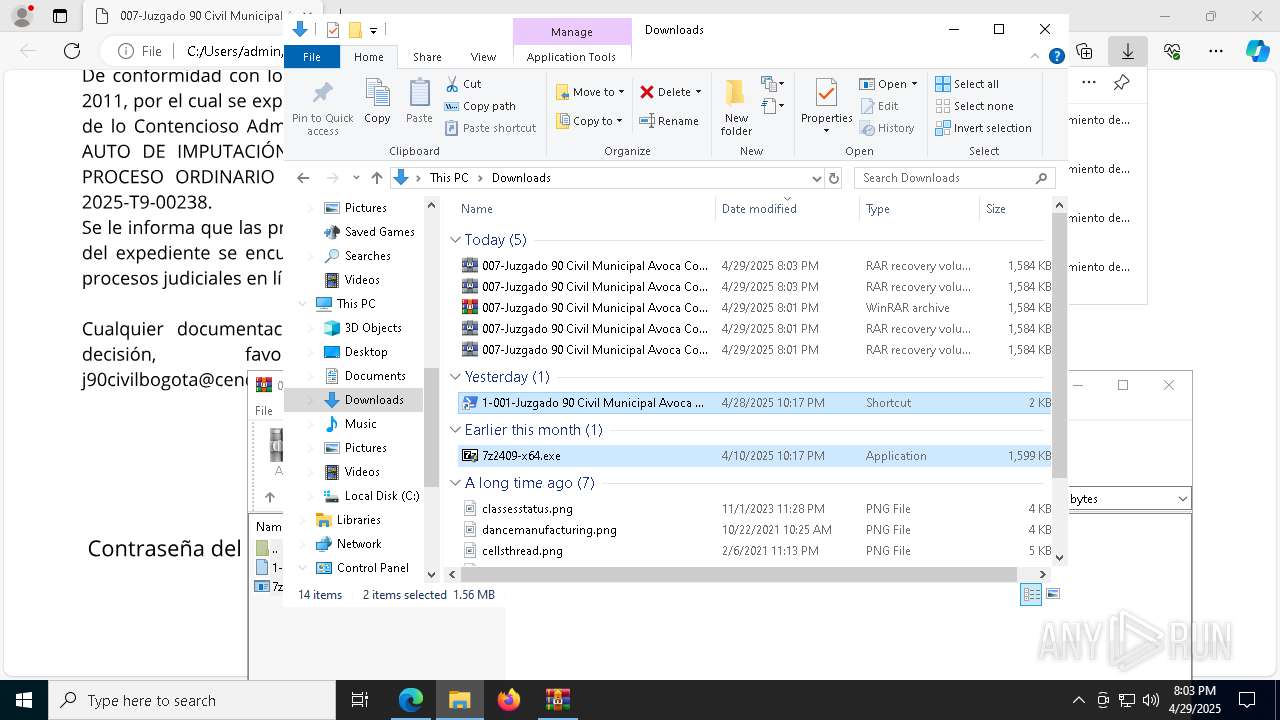
Task: Collapse the Yesterday (1) group
Action: 456,377
